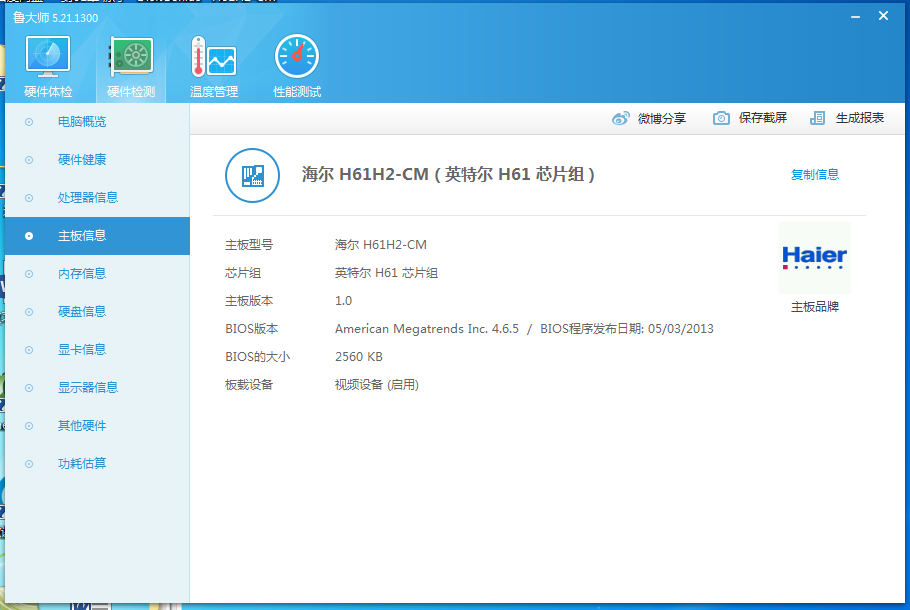Click the 复制信息 link
The width and height of the screenshot is (910, 610).
click(x=815, y=175)
